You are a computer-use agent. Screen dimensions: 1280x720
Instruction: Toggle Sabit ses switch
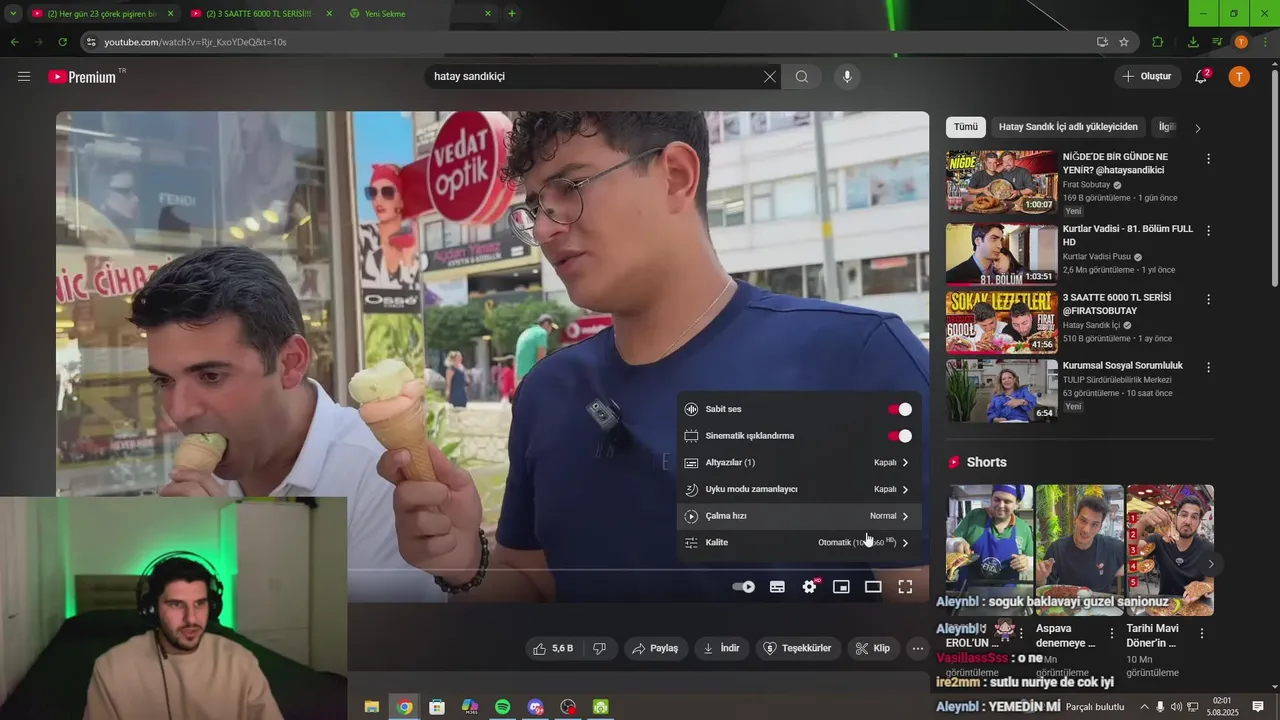click(x=899, y=409)
